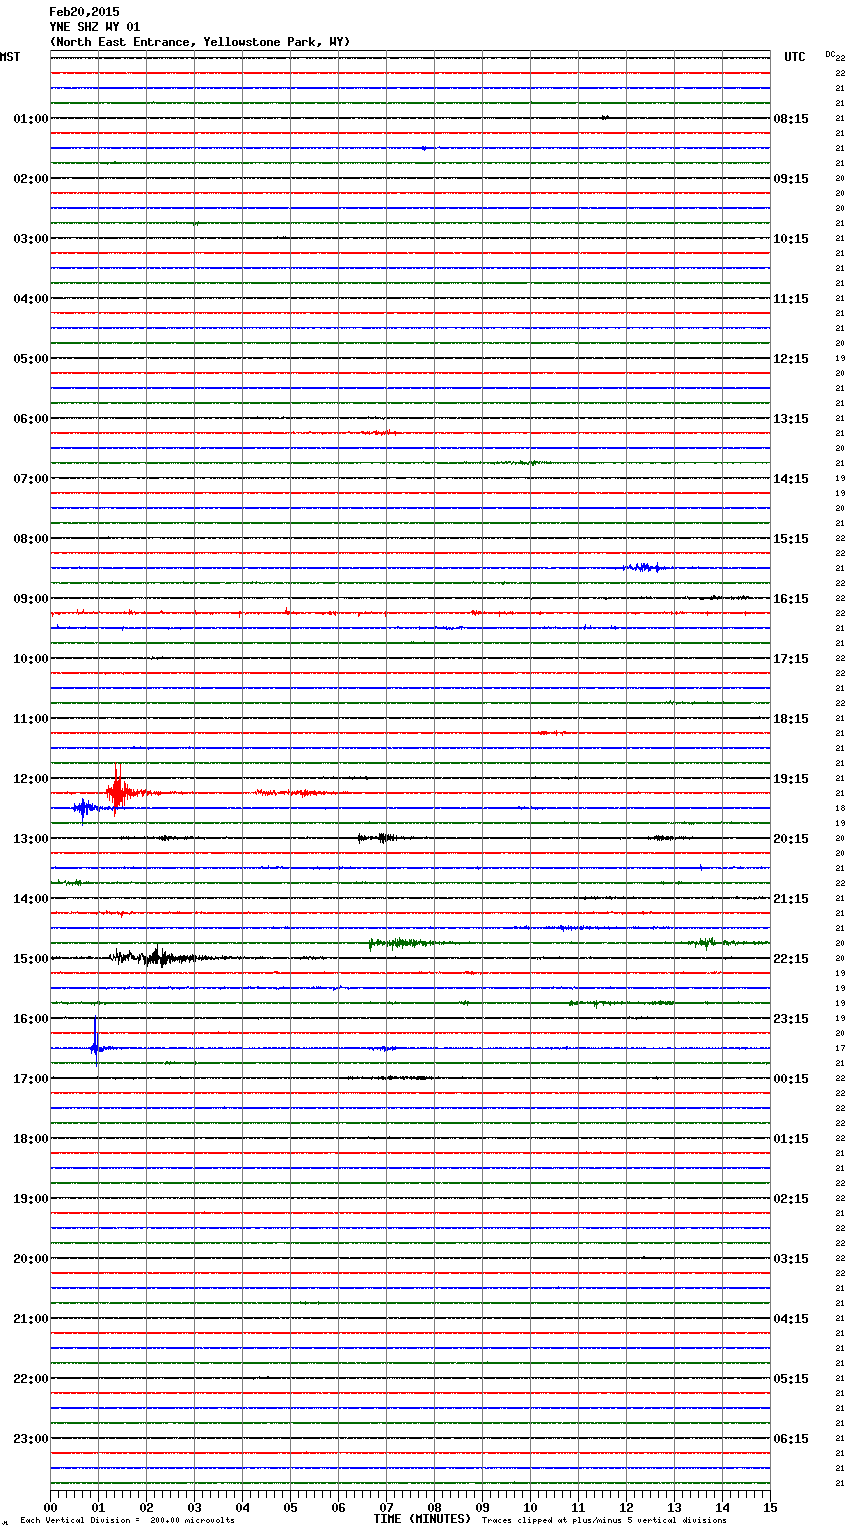The image size is (850, 1534).
Task: Select the 15 minute tick label
Action: click(770, 1507)
